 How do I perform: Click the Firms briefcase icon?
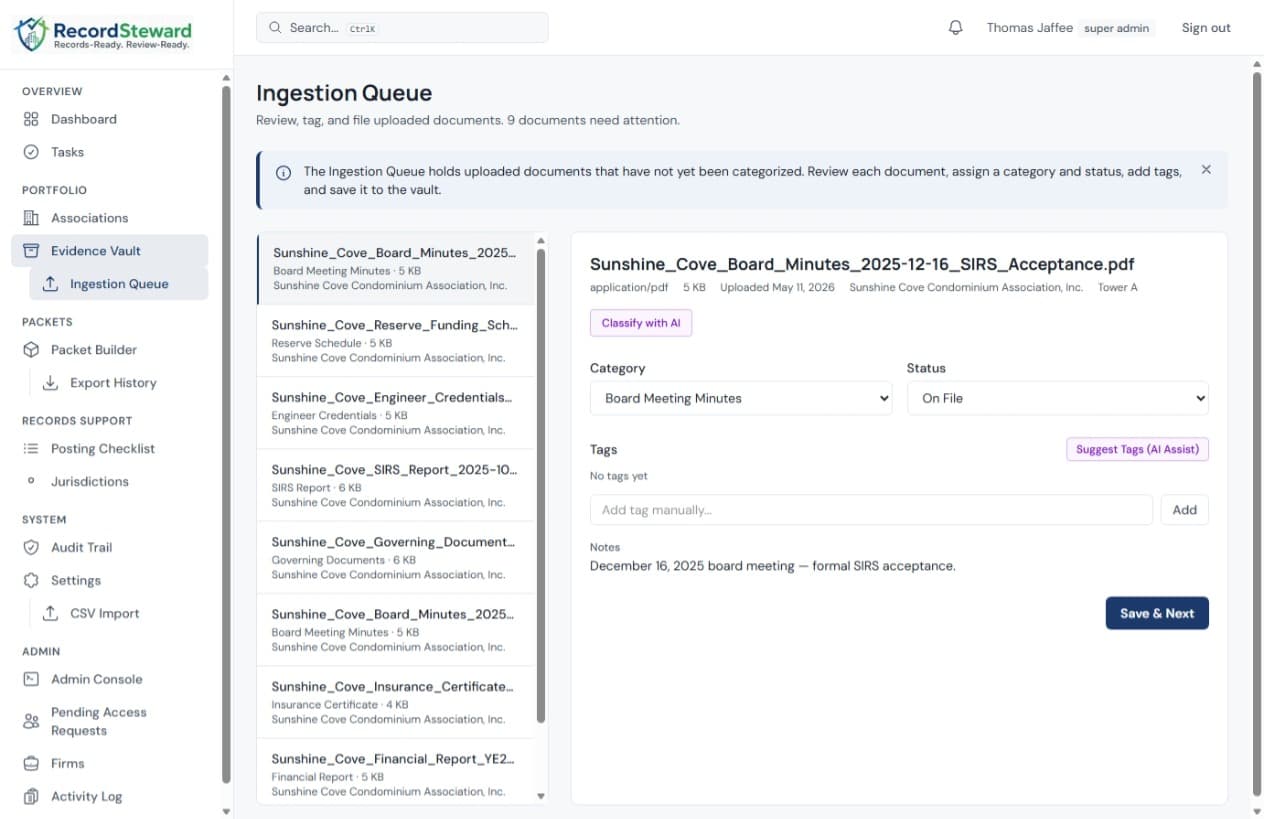[x=31, y=763]
